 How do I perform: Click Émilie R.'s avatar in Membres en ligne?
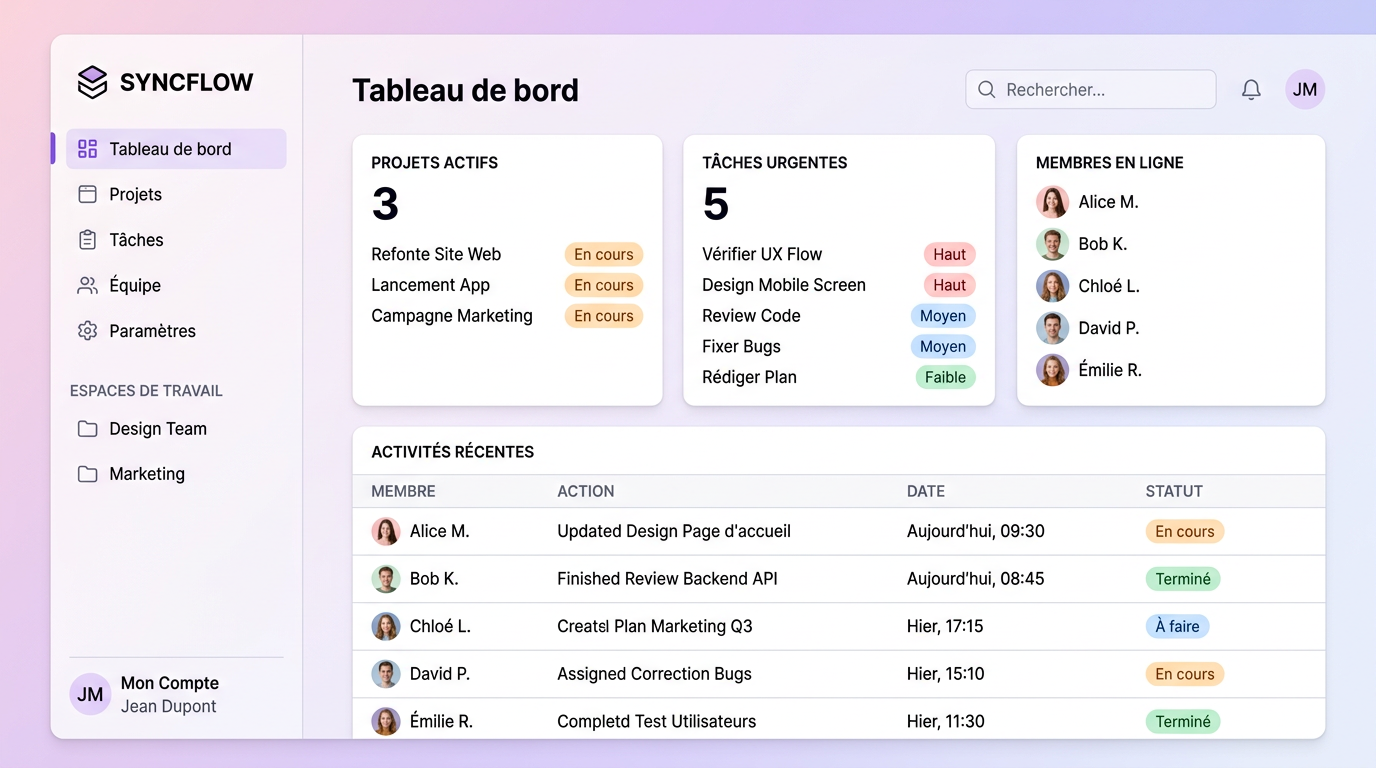click(x=1052, y=370)
